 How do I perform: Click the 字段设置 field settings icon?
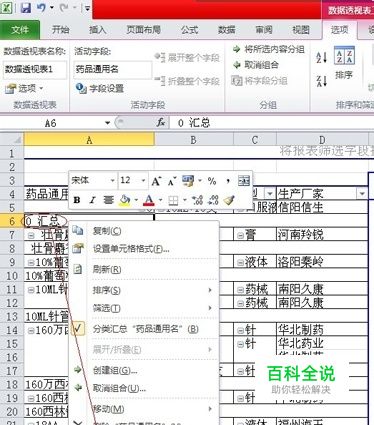[x=81, y=88]
